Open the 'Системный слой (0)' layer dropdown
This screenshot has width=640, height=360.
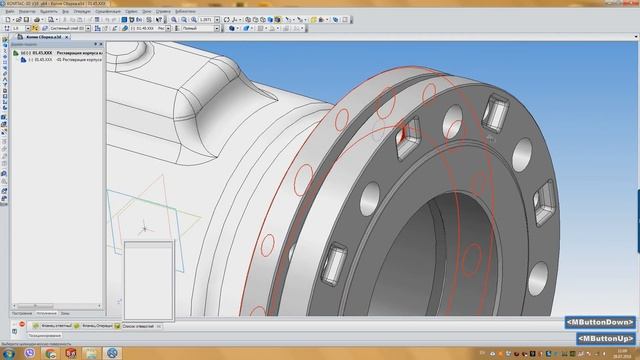[x=88, y=28]
